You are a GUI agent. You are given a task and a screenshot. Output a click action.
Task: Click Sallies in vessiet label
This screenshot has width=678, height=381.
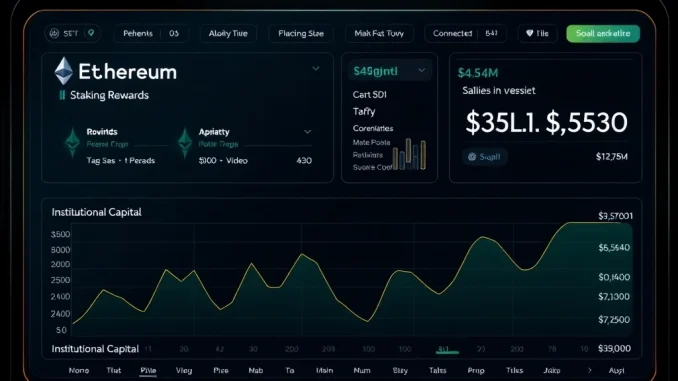499,90
